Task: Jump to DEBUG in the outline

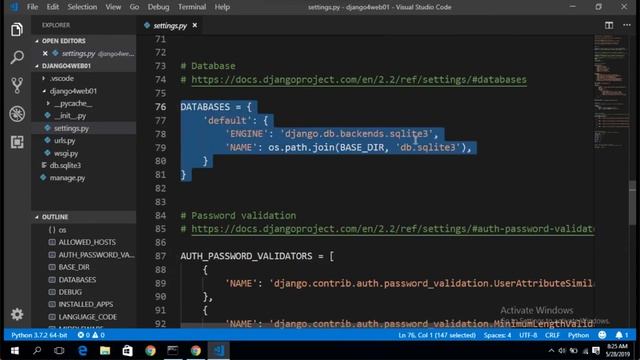Action: pos(70,292)
